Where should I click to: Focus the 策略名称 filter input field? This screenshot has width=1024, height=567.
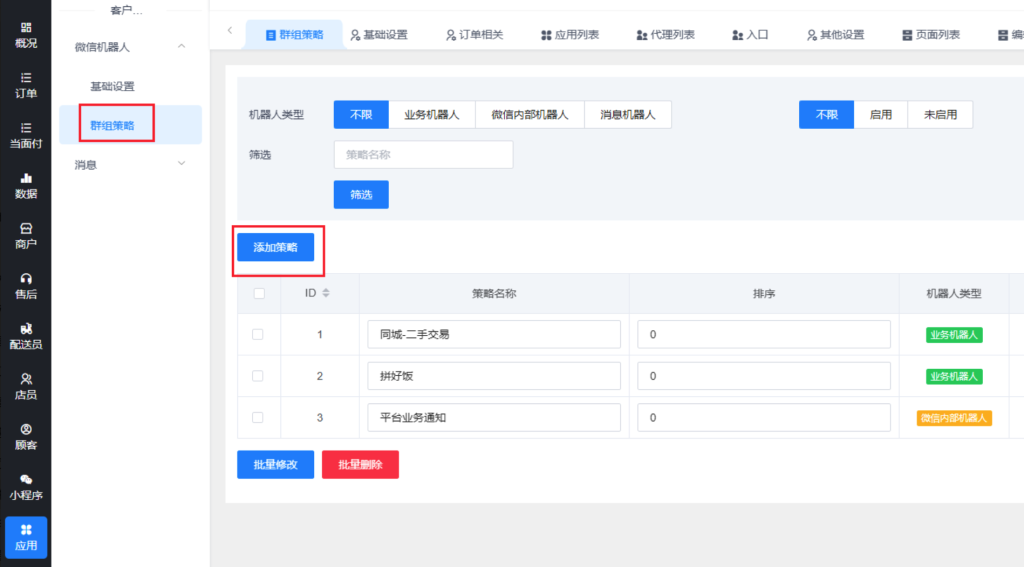[x=423, y=155]
